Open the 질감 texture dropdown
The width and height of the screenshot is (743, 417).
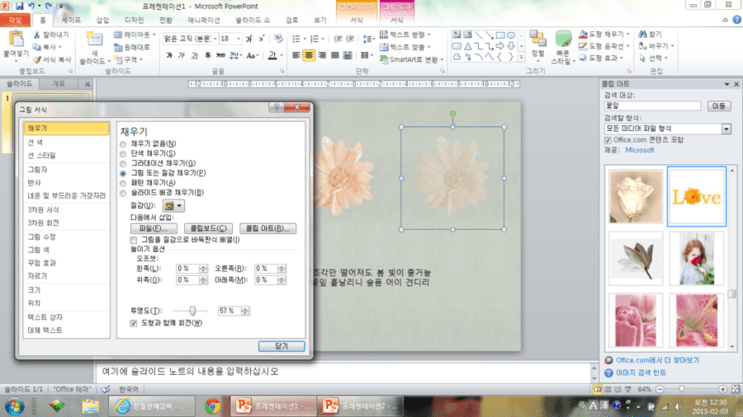click(x=173, y=206)
